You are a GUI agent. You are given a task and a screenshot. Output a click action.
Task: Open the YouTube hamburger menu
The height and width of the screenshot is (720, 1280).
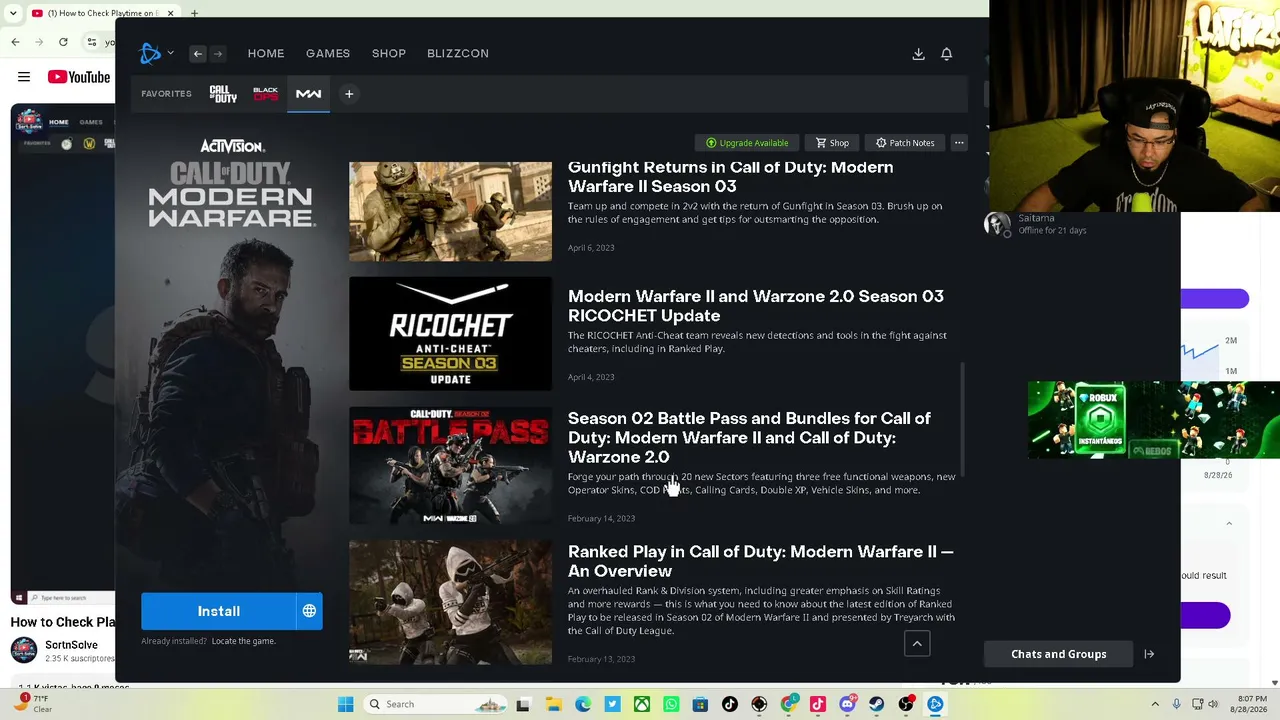coord(23,77)
